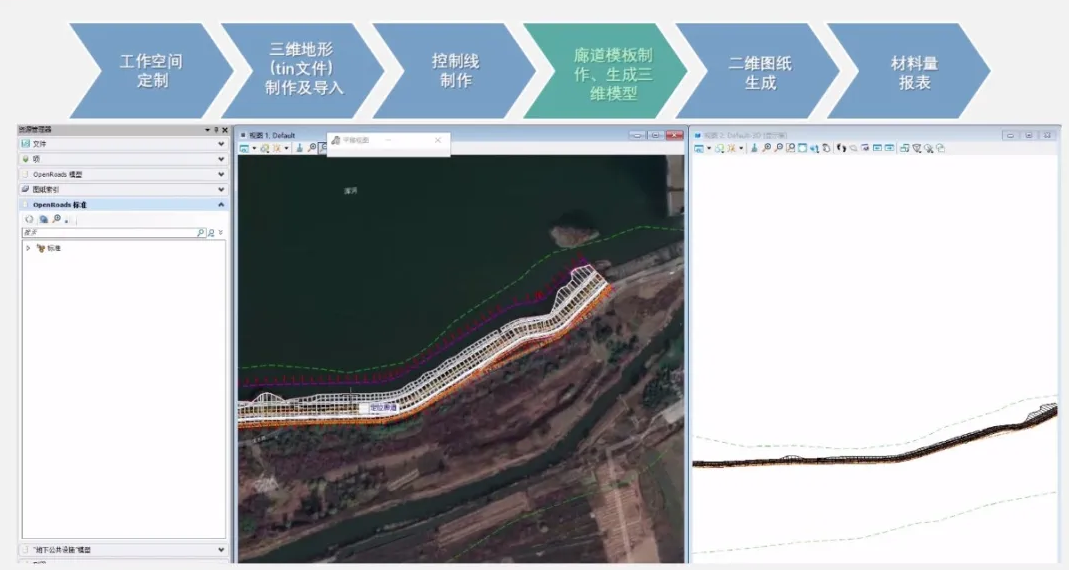Expand the 标准 tree node arrow
The image size is (1069, 570).
[x=28, y=248]
